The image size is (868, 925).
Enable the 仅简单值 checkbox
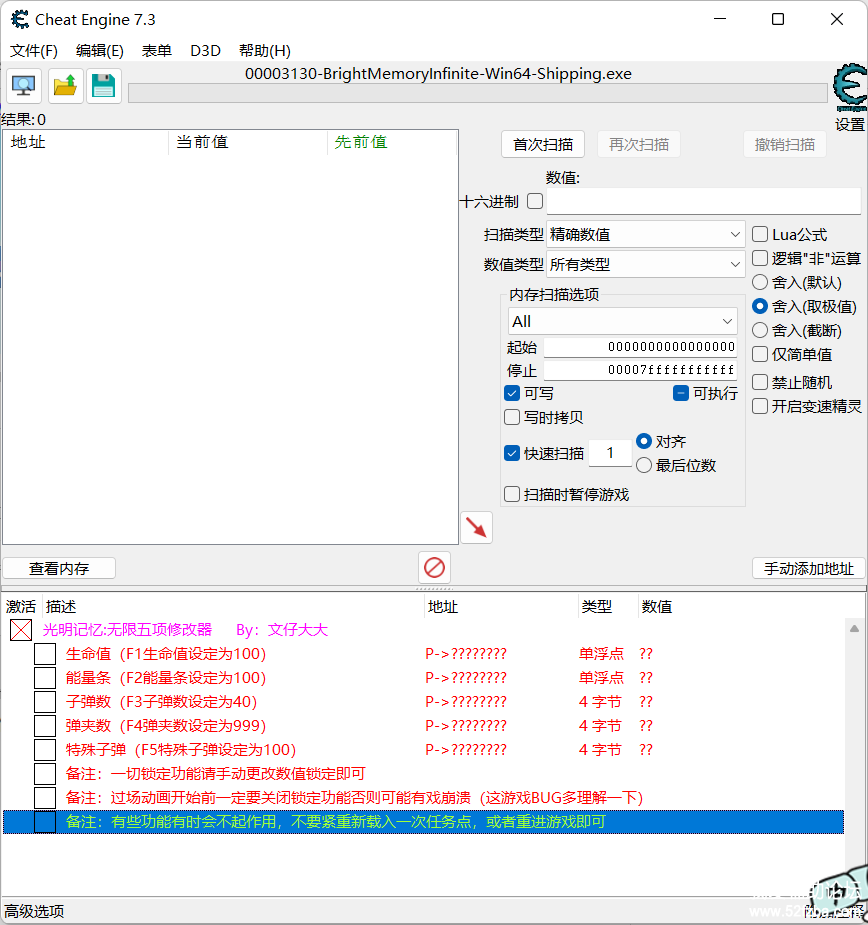(760, 354)
